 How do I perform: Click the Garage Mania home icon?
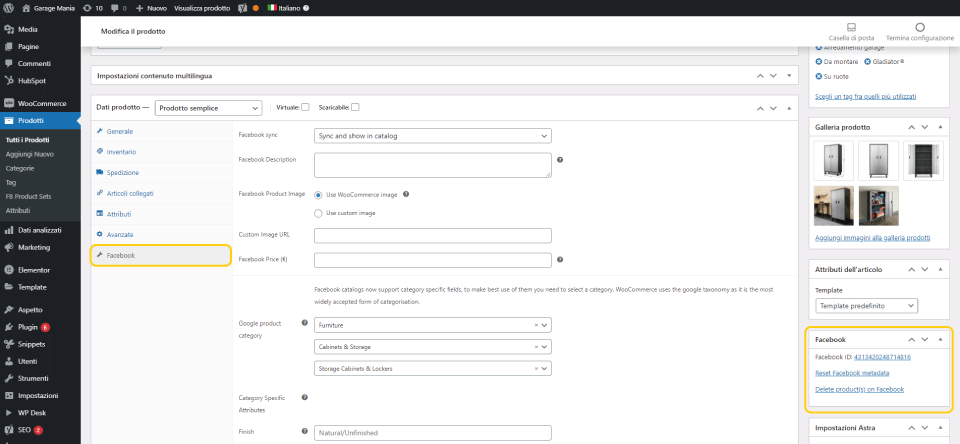pyautogui.click(x=26, y=9)
